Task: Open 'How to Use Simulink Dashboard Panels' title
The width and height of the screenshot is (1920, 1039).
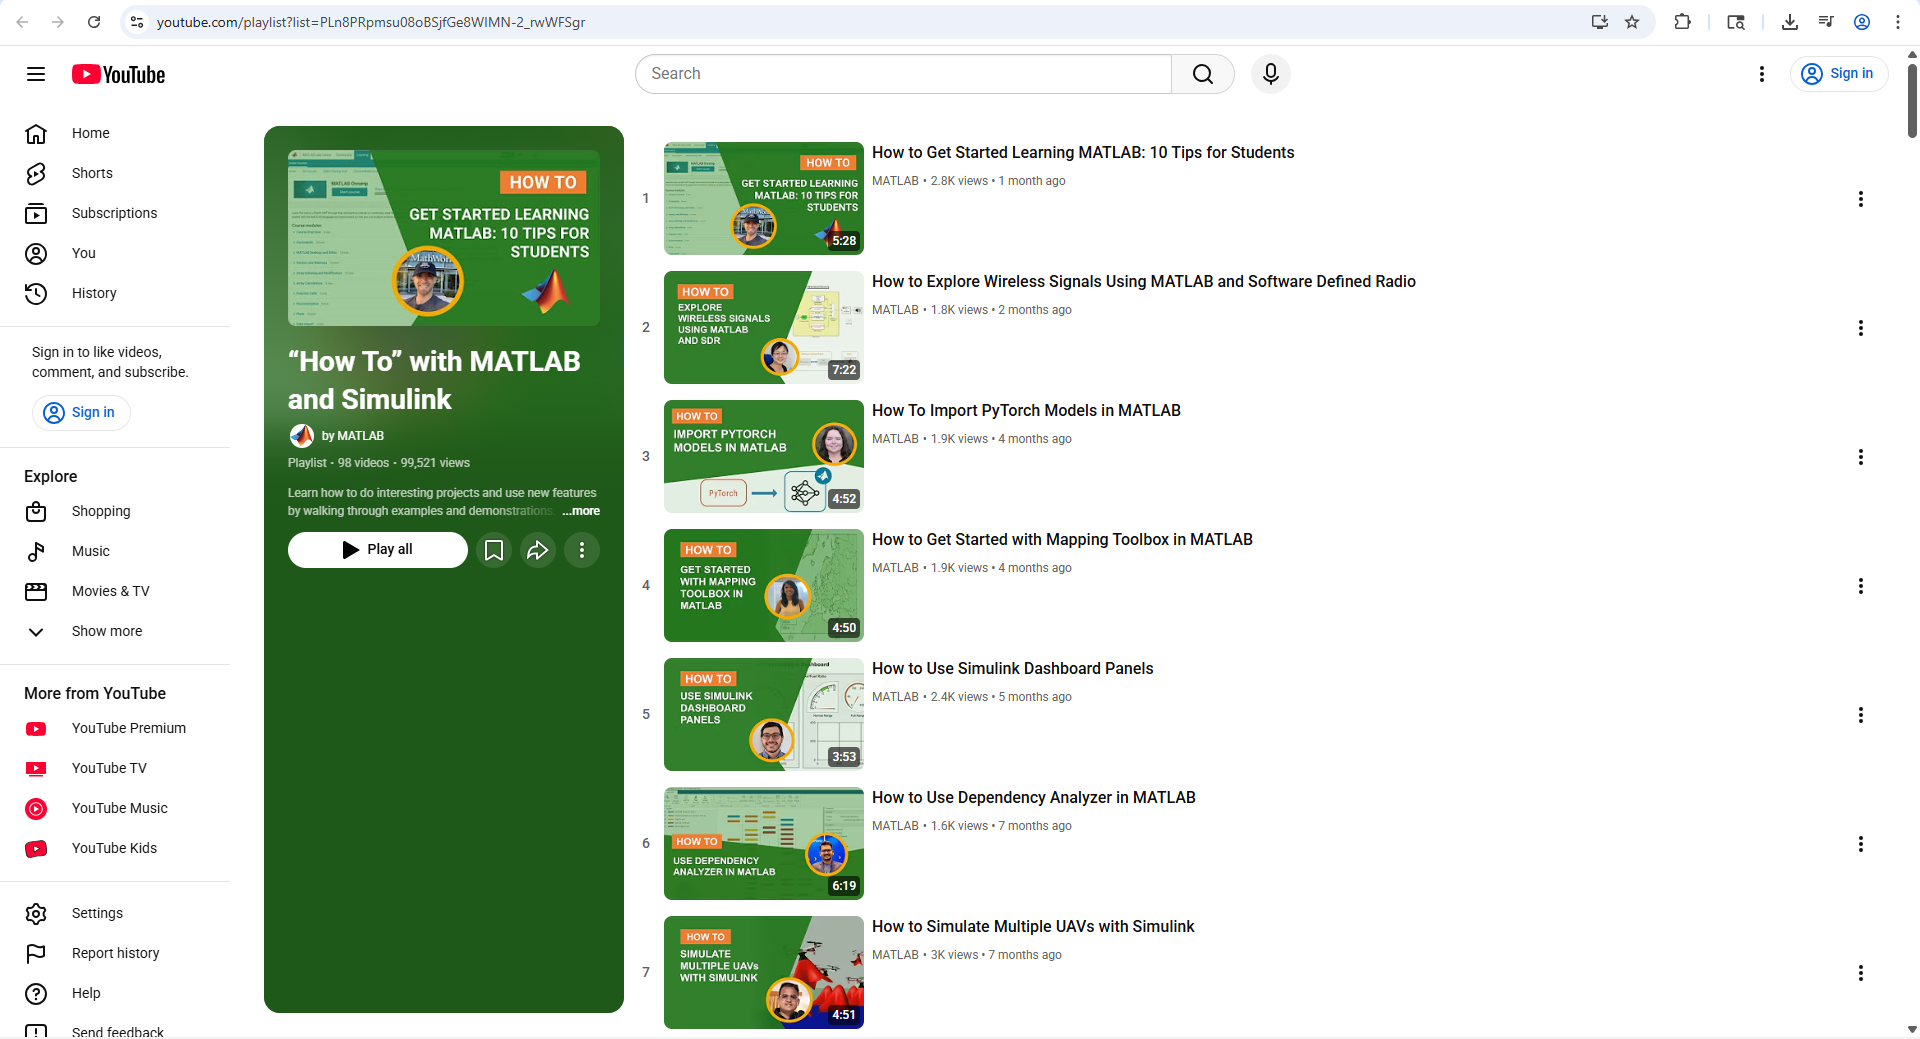Action: 1013,668
